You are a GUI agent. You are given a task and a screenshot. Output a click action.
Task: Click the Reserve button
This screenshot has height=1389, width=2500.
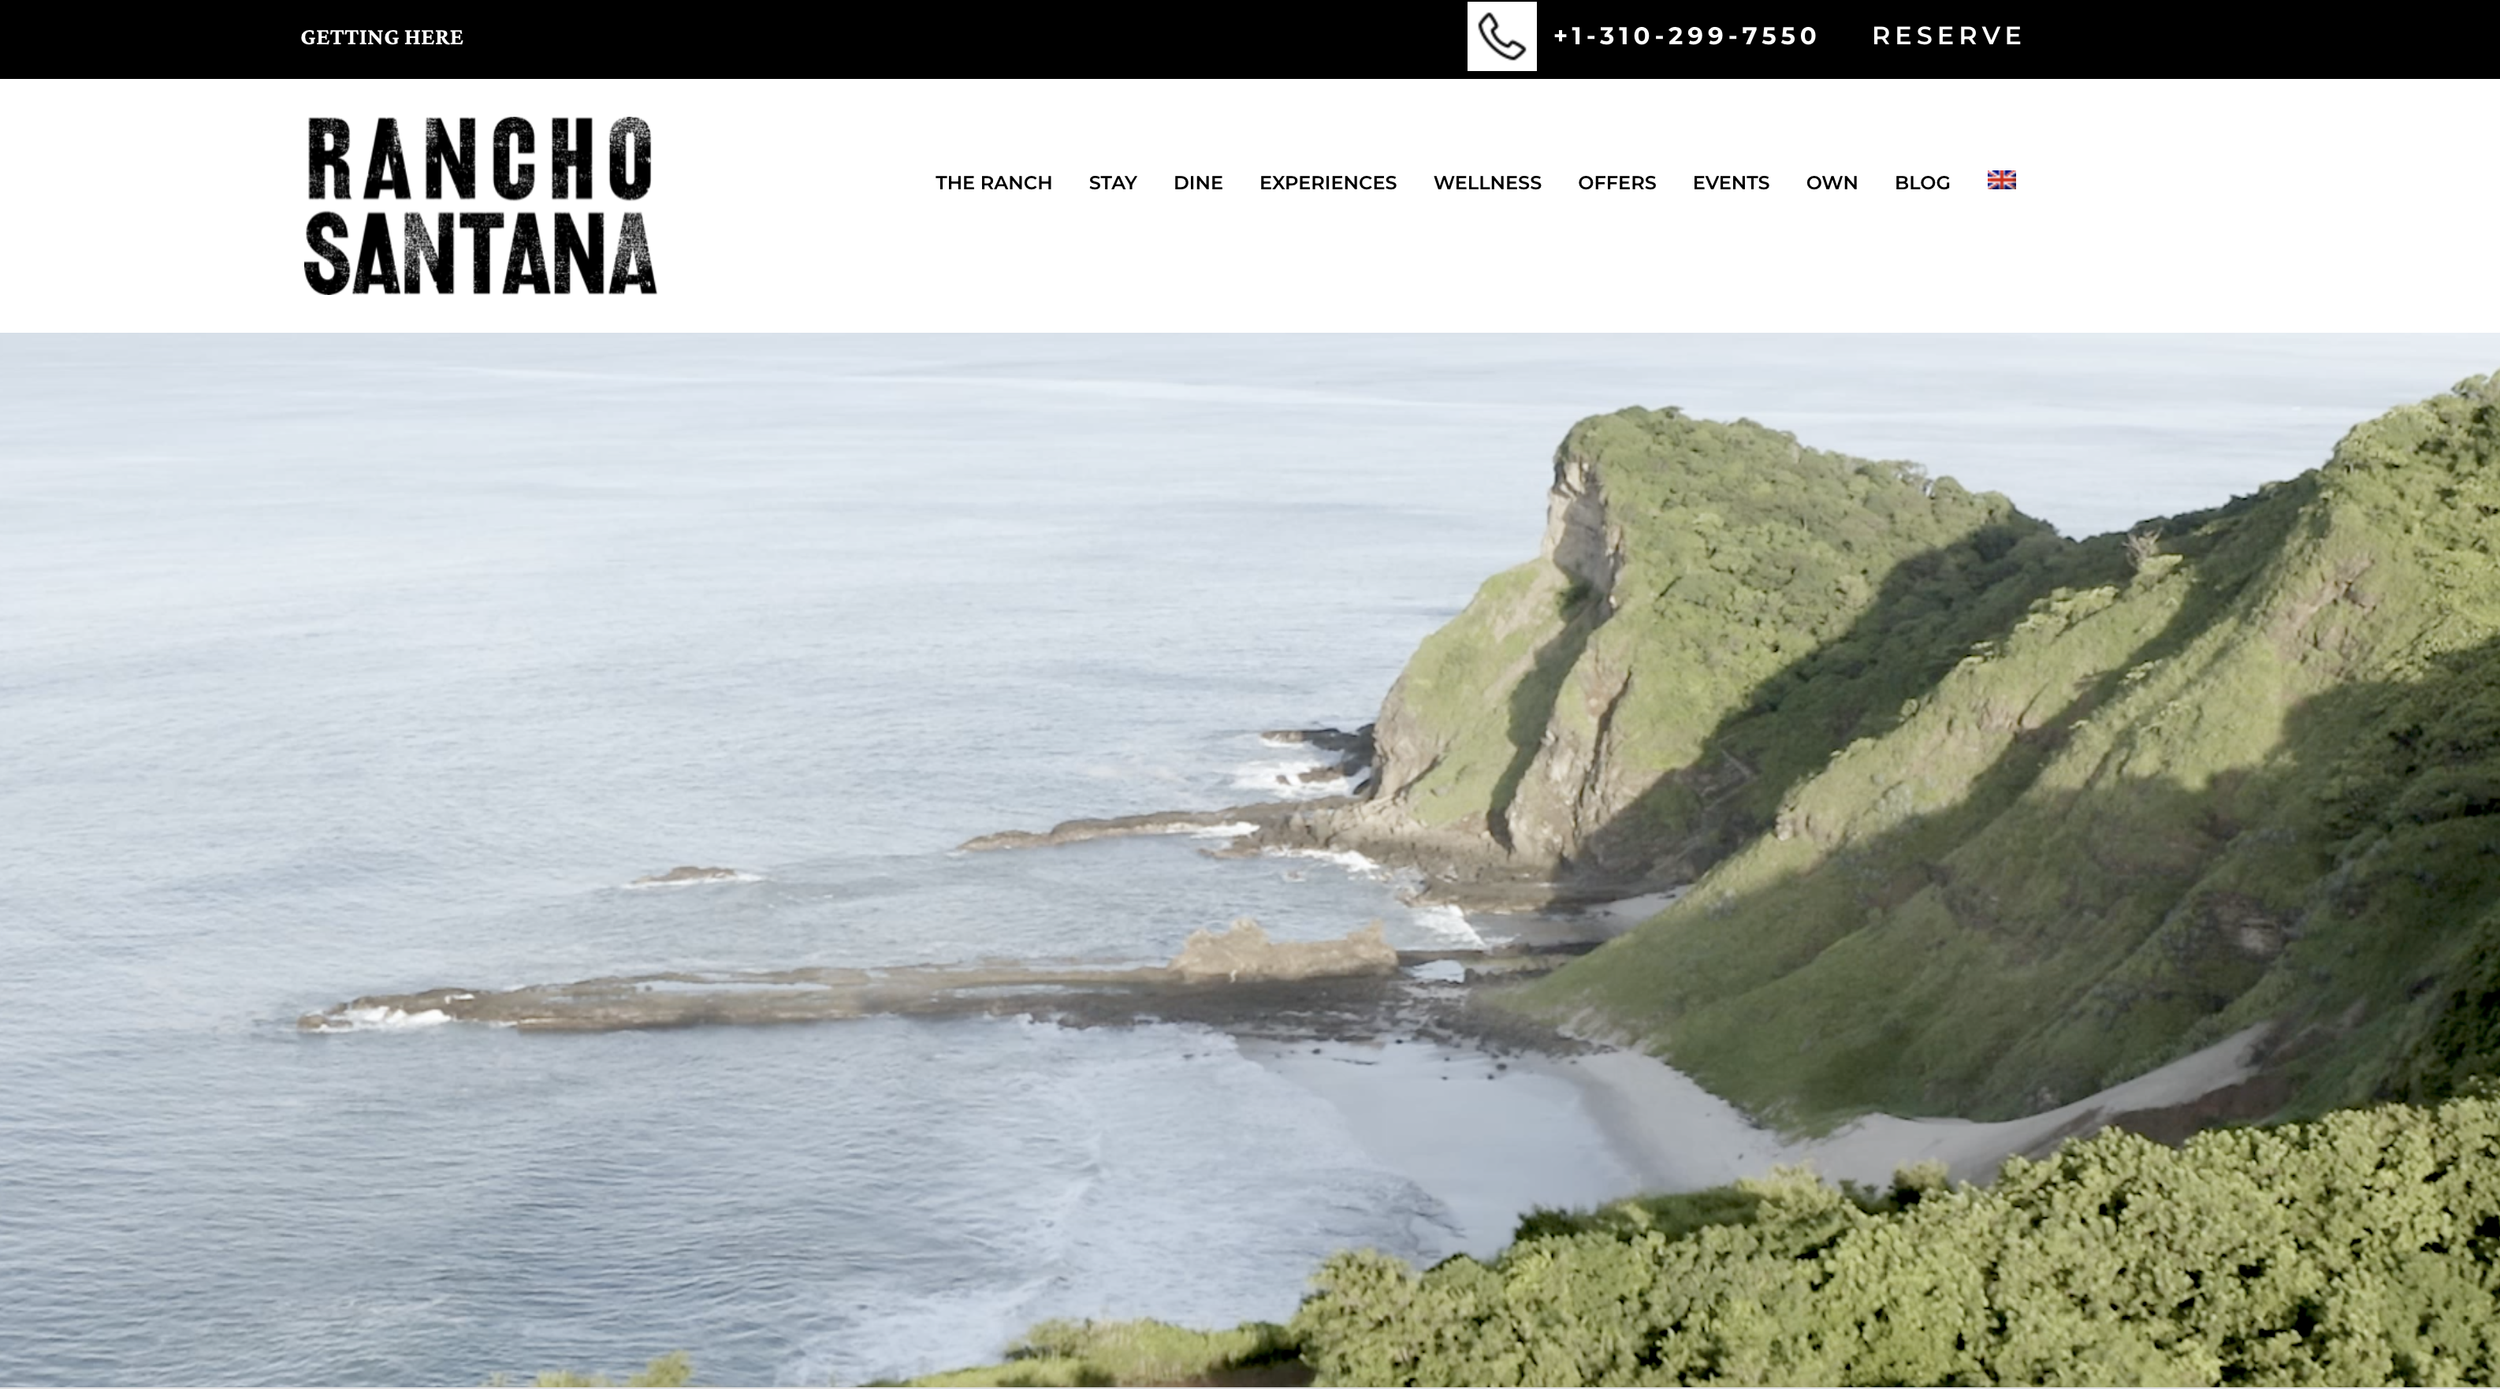pos(1948,36)
